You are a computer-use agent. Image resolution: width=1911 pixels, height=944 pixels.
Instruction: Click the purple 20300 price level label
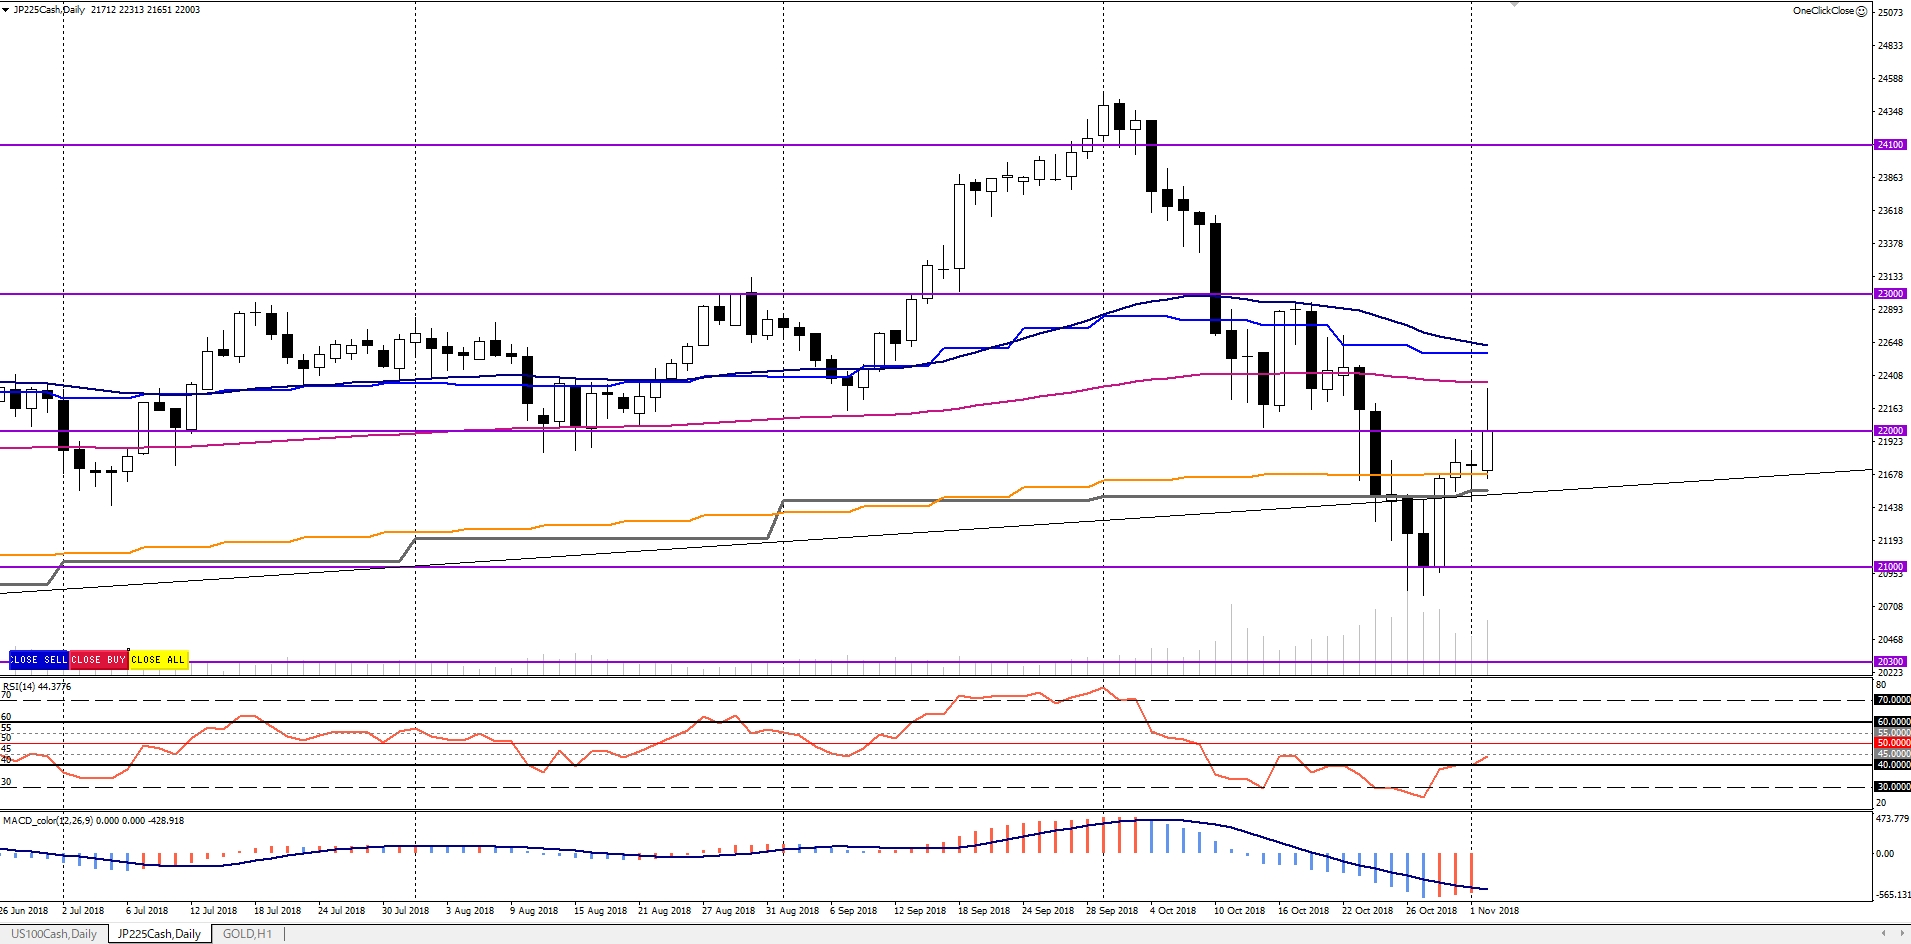(1890, 662)
